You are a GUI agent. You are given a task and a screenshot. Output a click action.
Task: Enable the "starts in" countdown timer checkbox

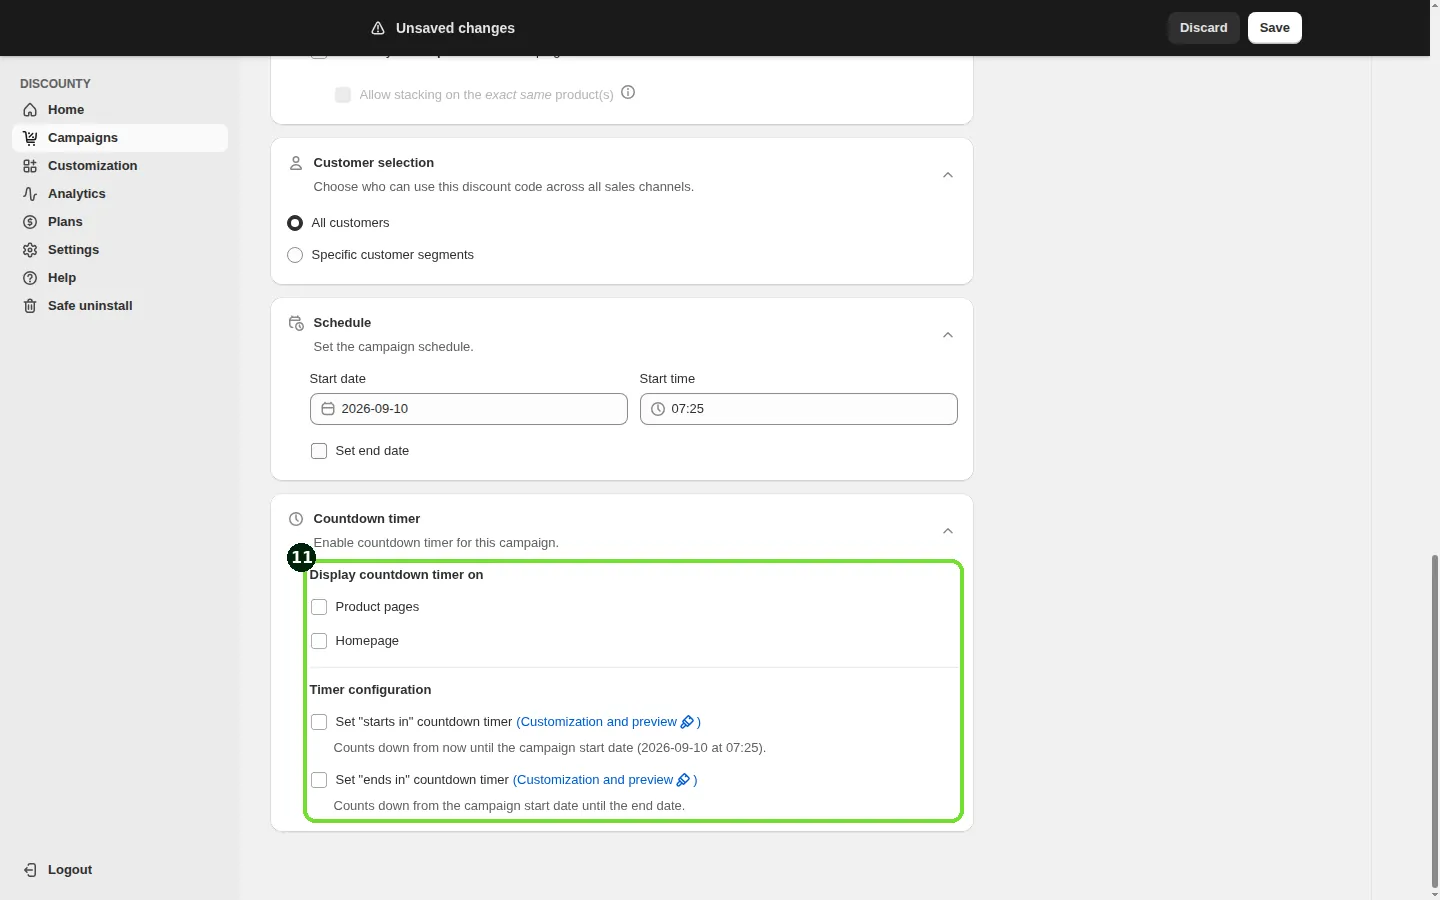point(319,722)
